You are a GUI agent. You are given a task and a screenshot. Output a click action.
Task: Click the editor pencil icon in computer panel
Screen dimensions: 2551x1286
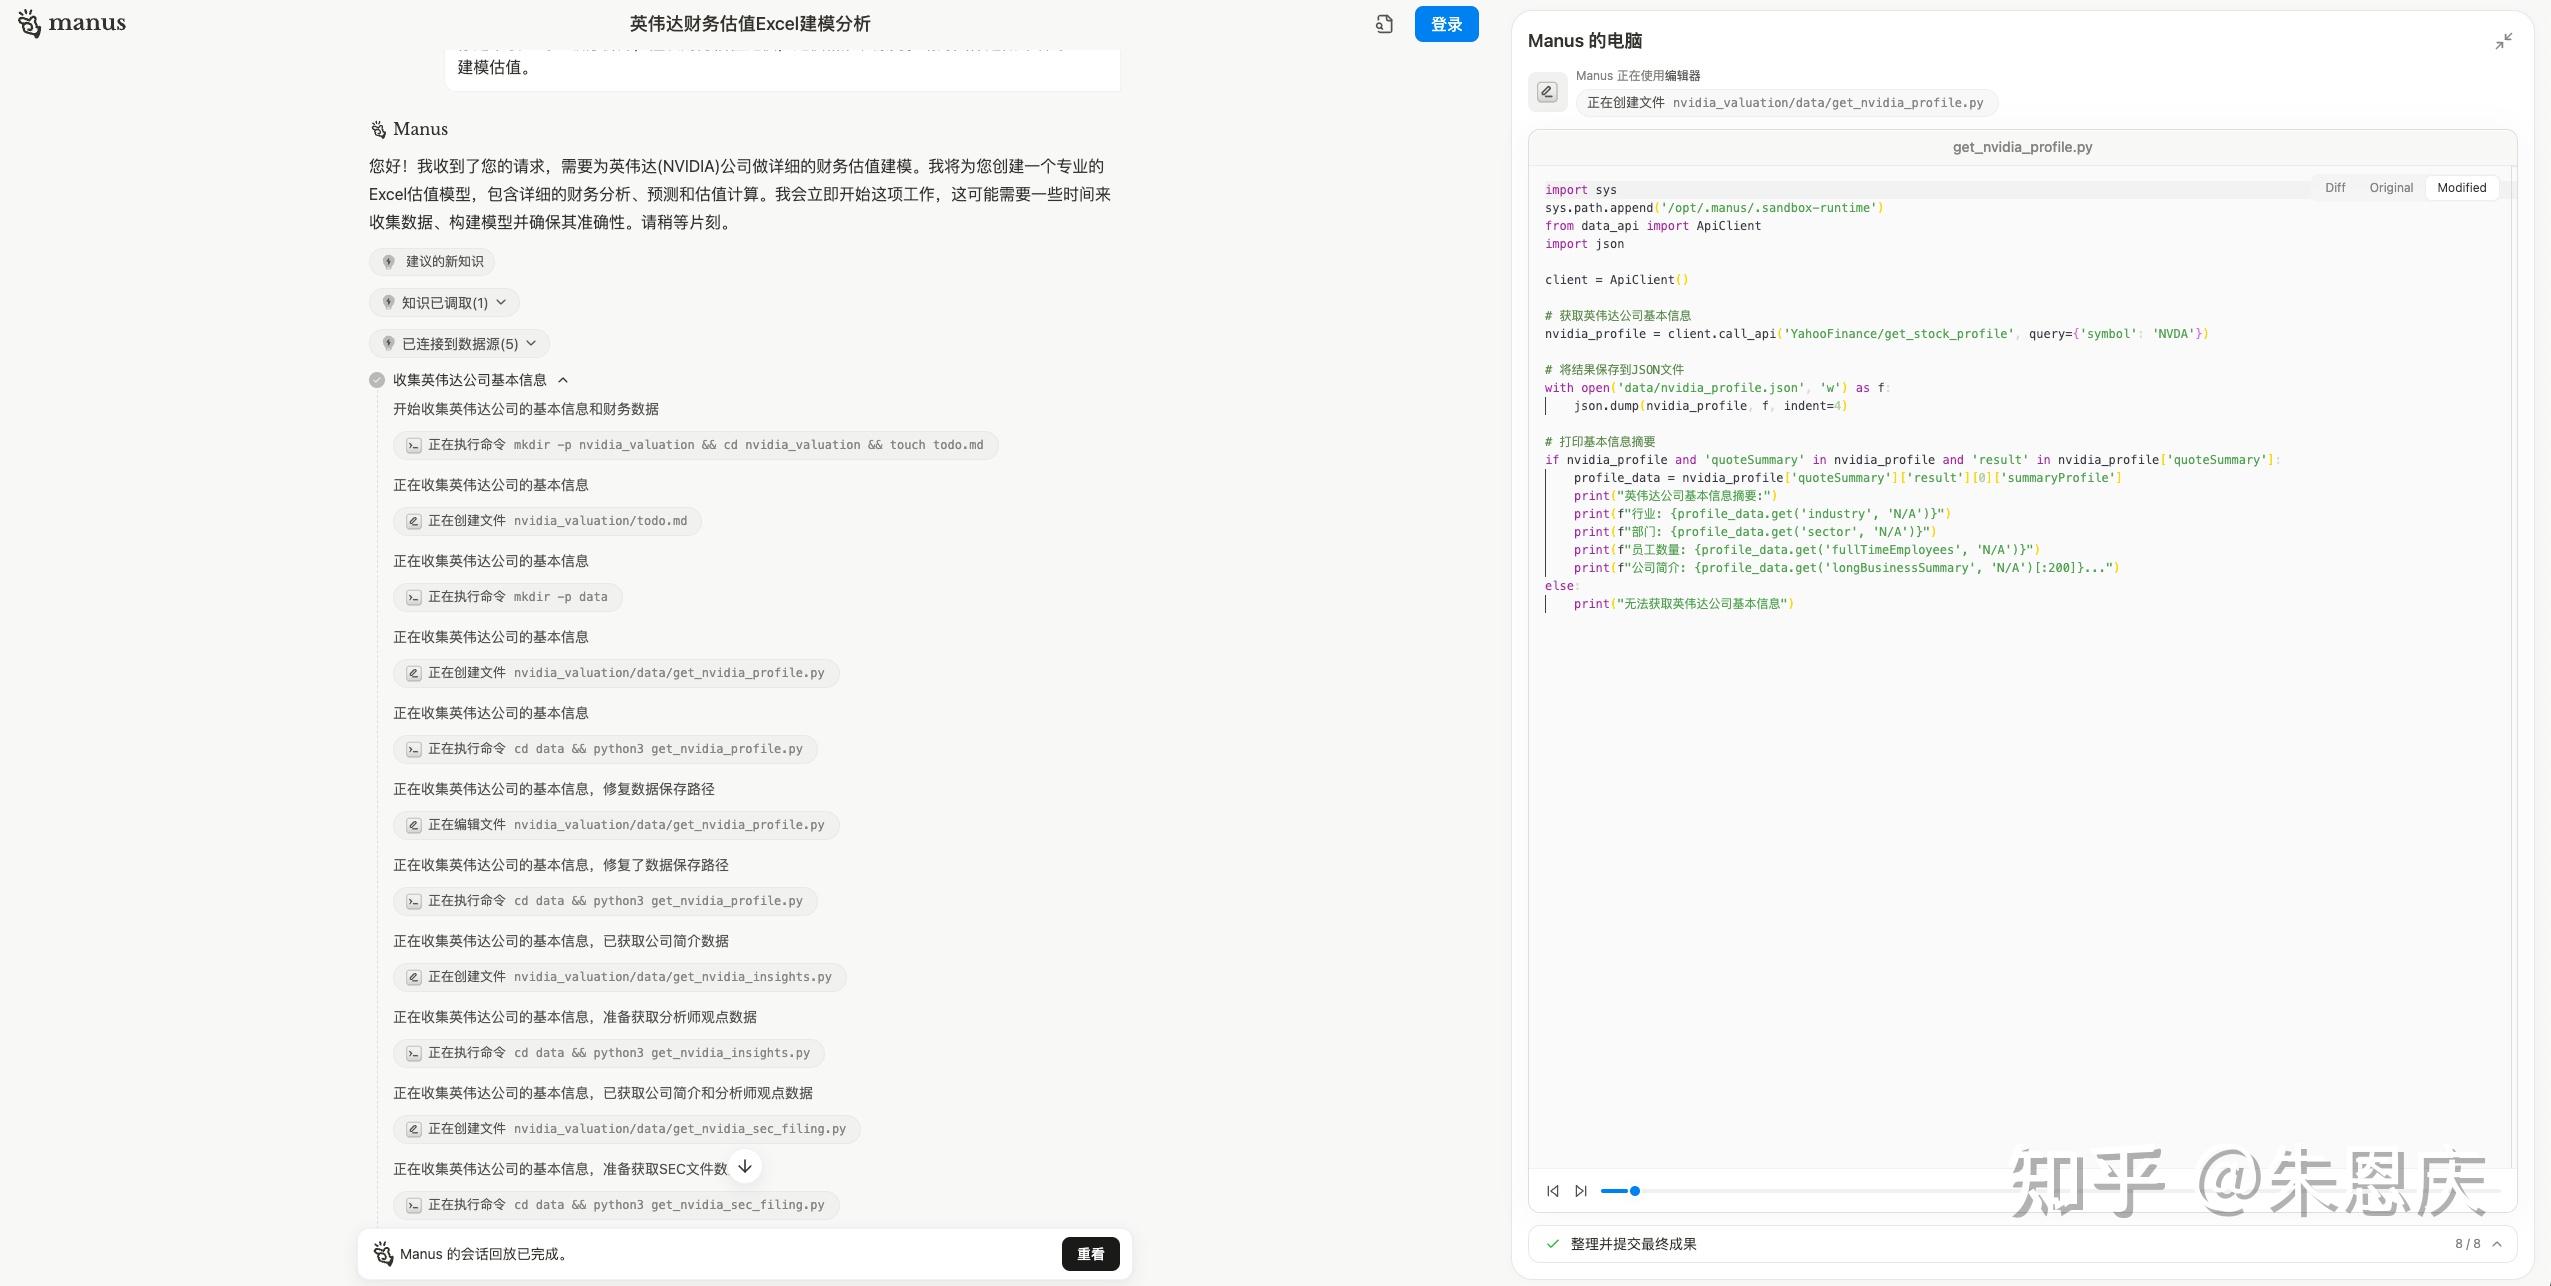tap(1547, 92)
